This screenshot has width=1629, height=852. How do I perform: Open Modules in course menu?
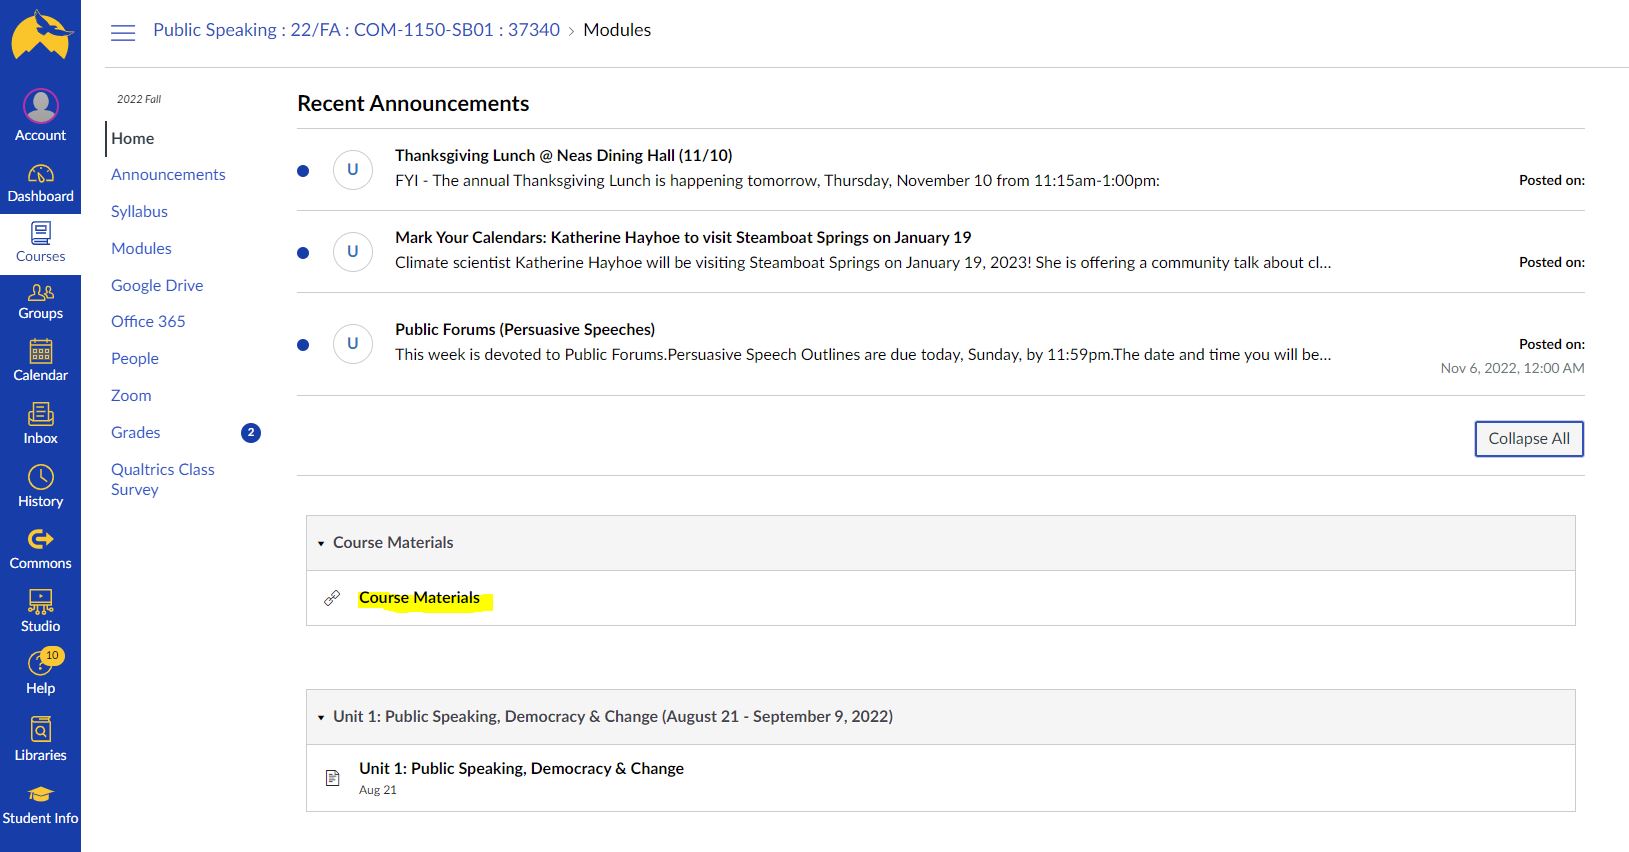141,249
